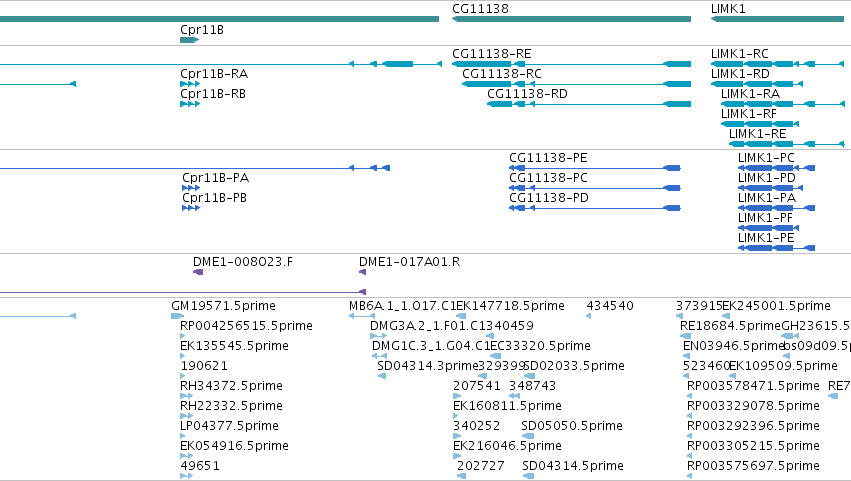Select the SD05050.5prime EST label
The height and width of the screenshot is (481, 851).
pyautogui.click(x=572, y=427)
